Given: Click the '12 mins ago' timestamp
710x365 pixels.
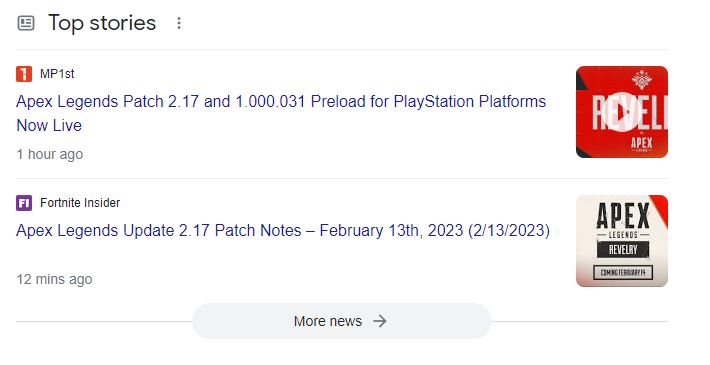Looking at the screenshot, I should pos(54,279).
